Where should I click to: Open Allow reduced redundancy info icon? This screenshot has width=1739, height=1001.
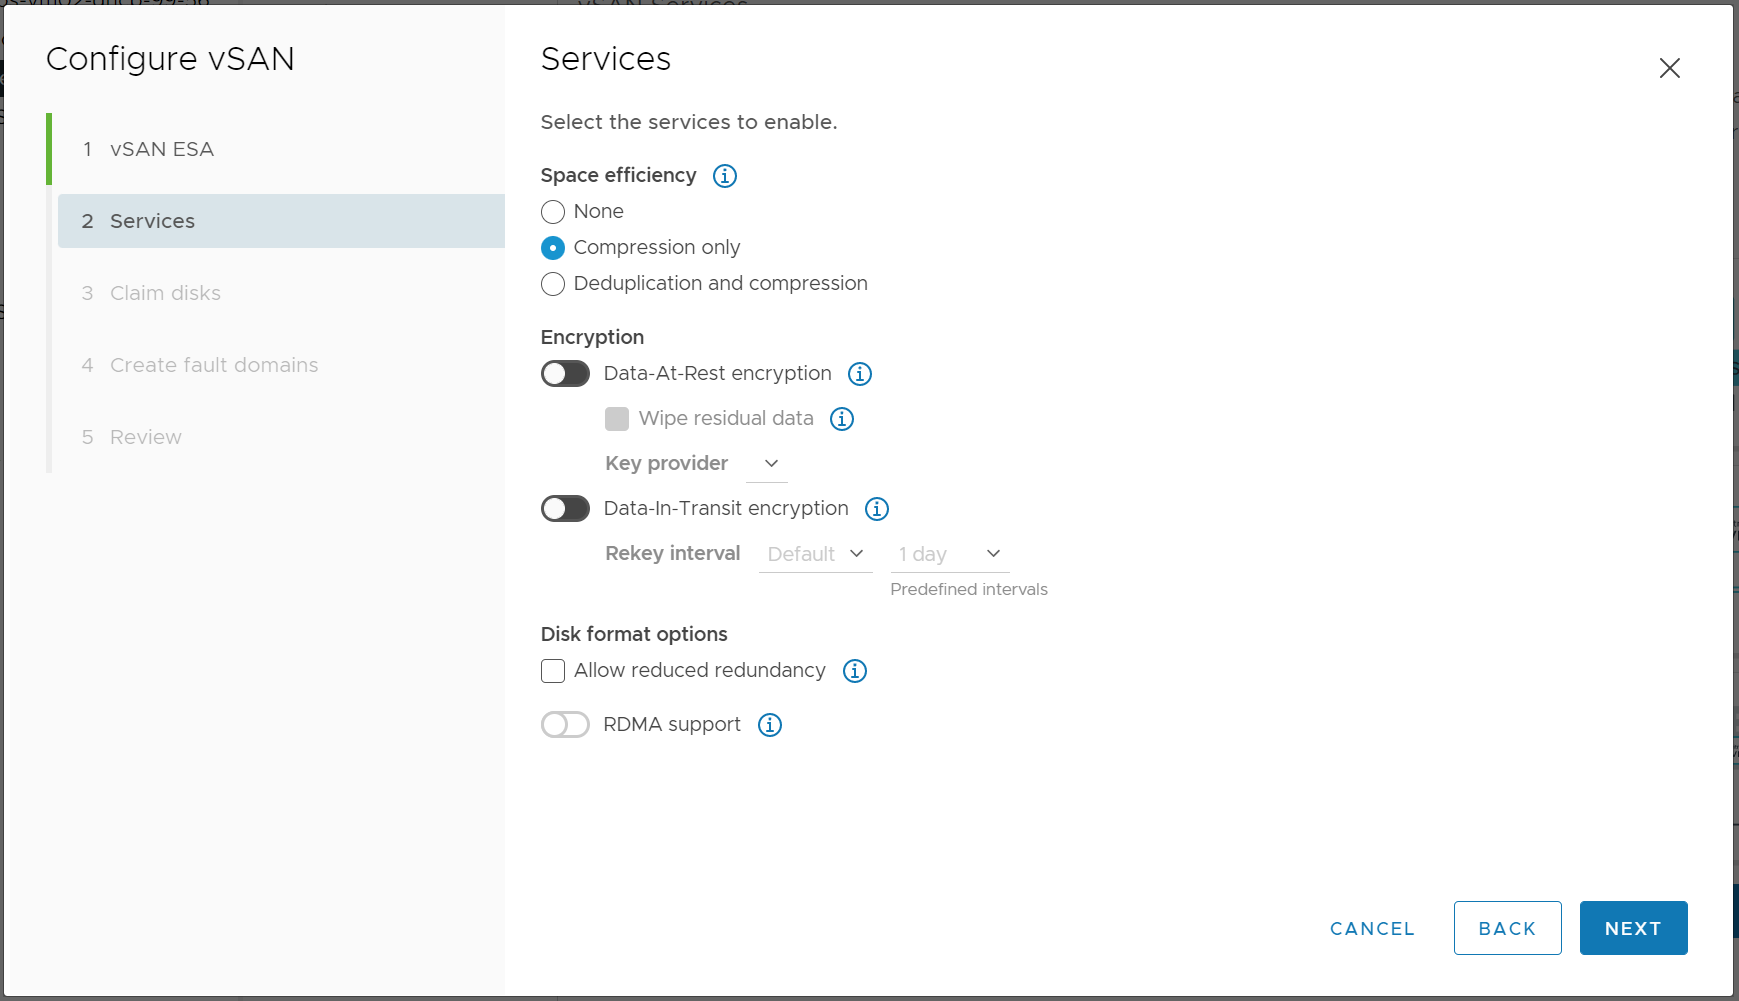click(x=855, y=671)
